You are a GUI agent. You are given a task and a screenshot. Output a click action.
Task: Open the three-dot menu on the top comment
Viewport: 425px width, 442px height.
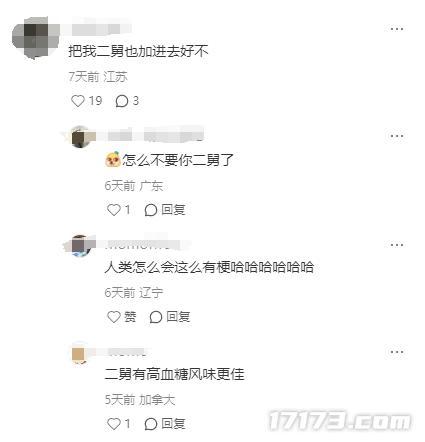(x=397, y=29)
